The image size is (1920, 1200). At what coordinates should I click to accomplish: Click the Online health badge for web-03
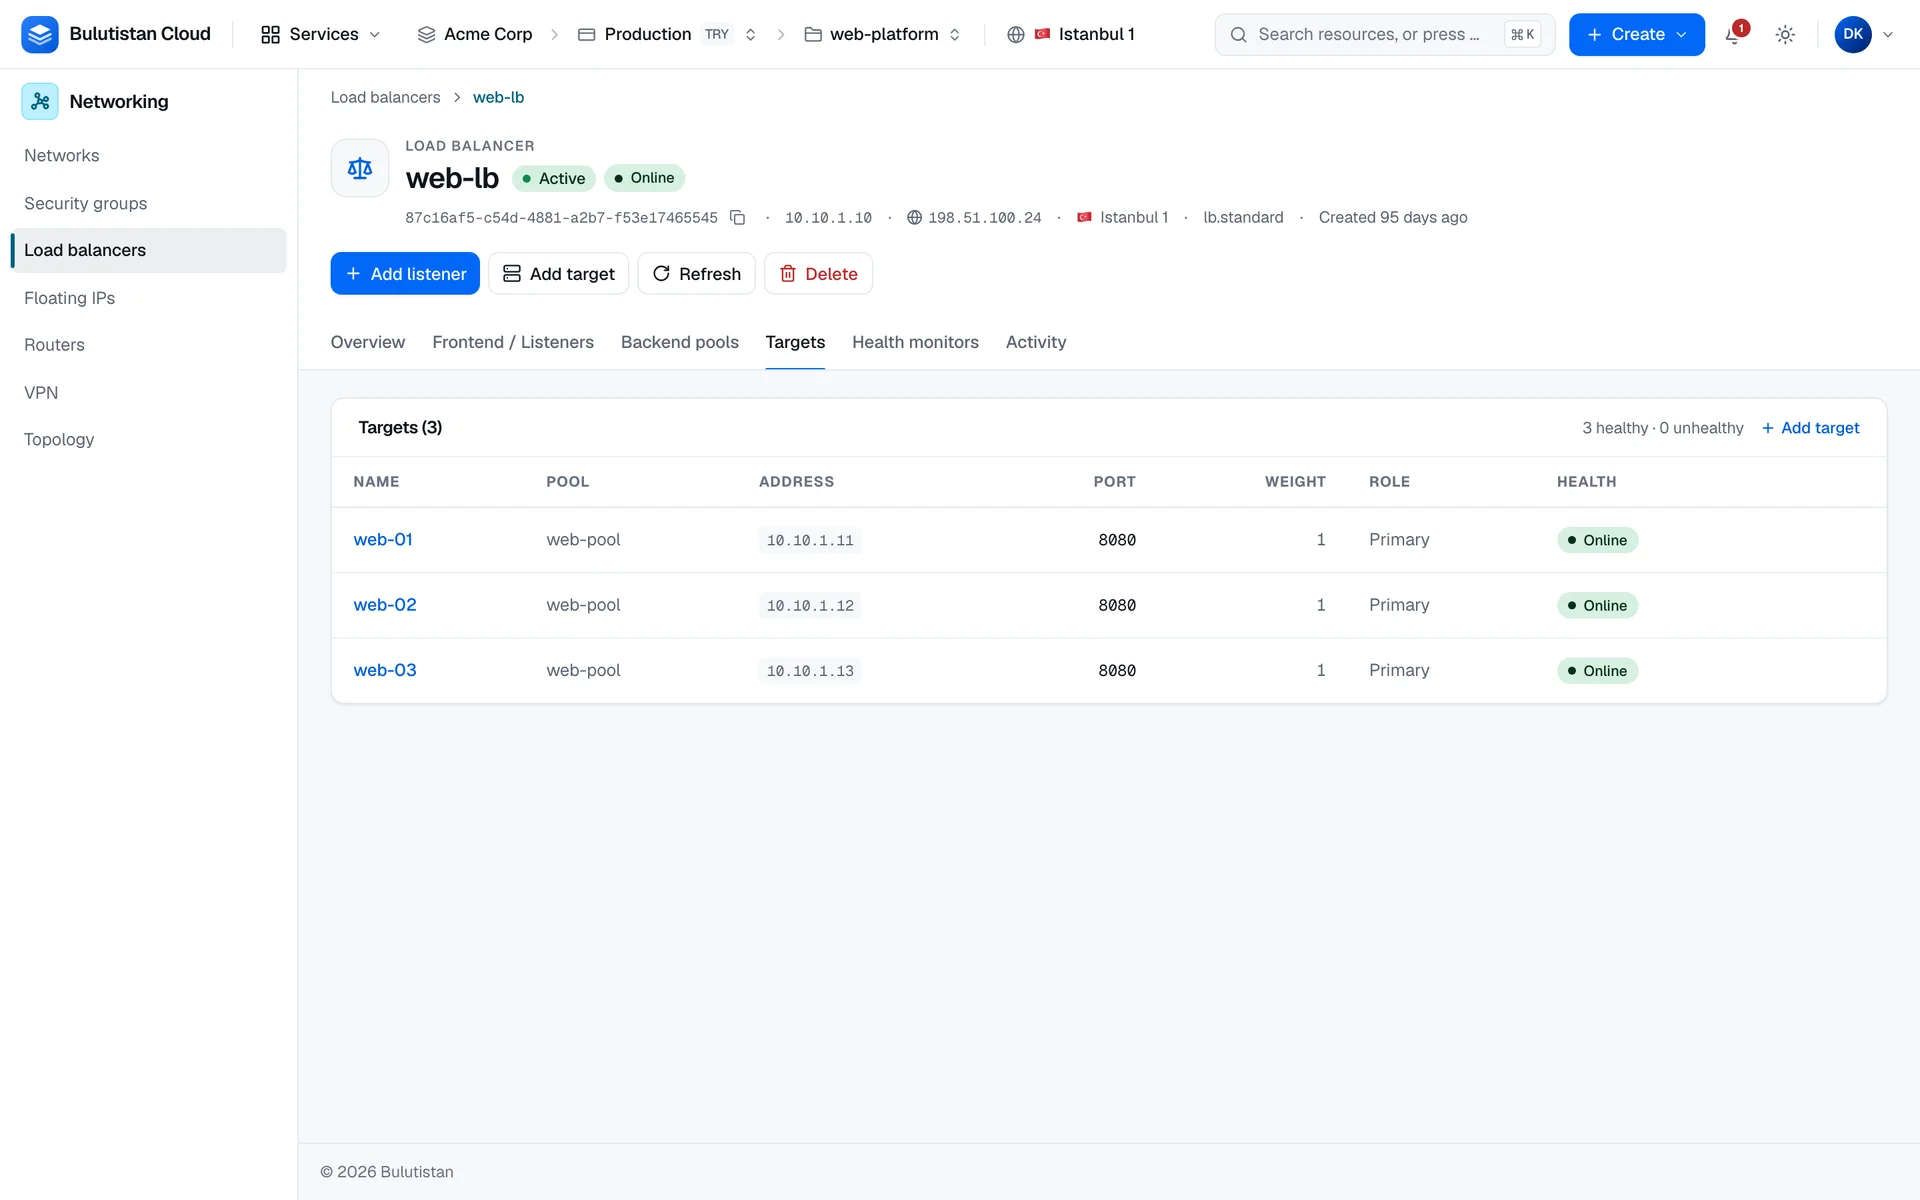pos(1597,671)
